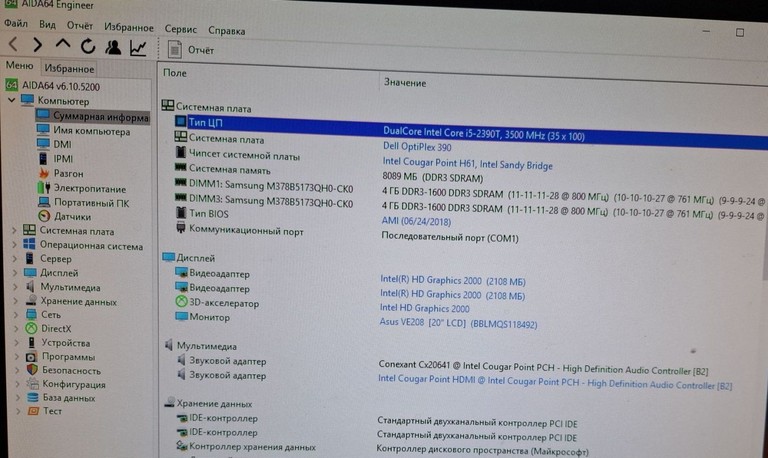Go back with the left arrow toolbar icon
Image resolution: width=768 pixels, height=458 pixels.
click(x=13, y=45)
